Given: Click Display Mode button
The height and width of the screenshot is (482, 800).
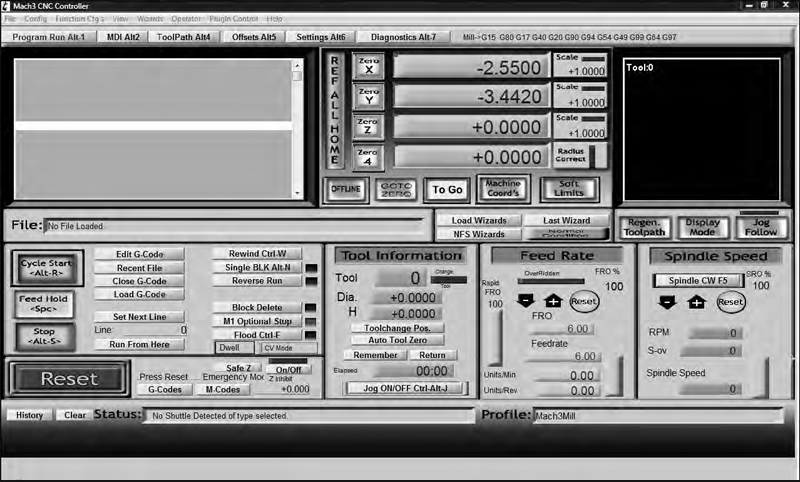Looking at the screenshot, I should point(703,227).
